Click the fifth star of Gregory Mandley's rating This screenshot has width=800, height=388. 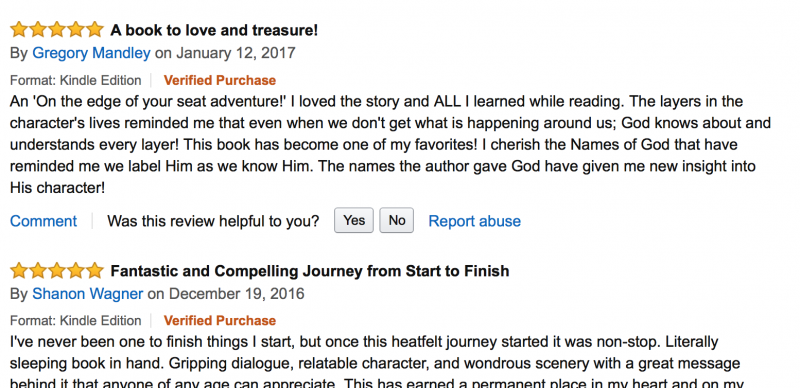point(94,30)
